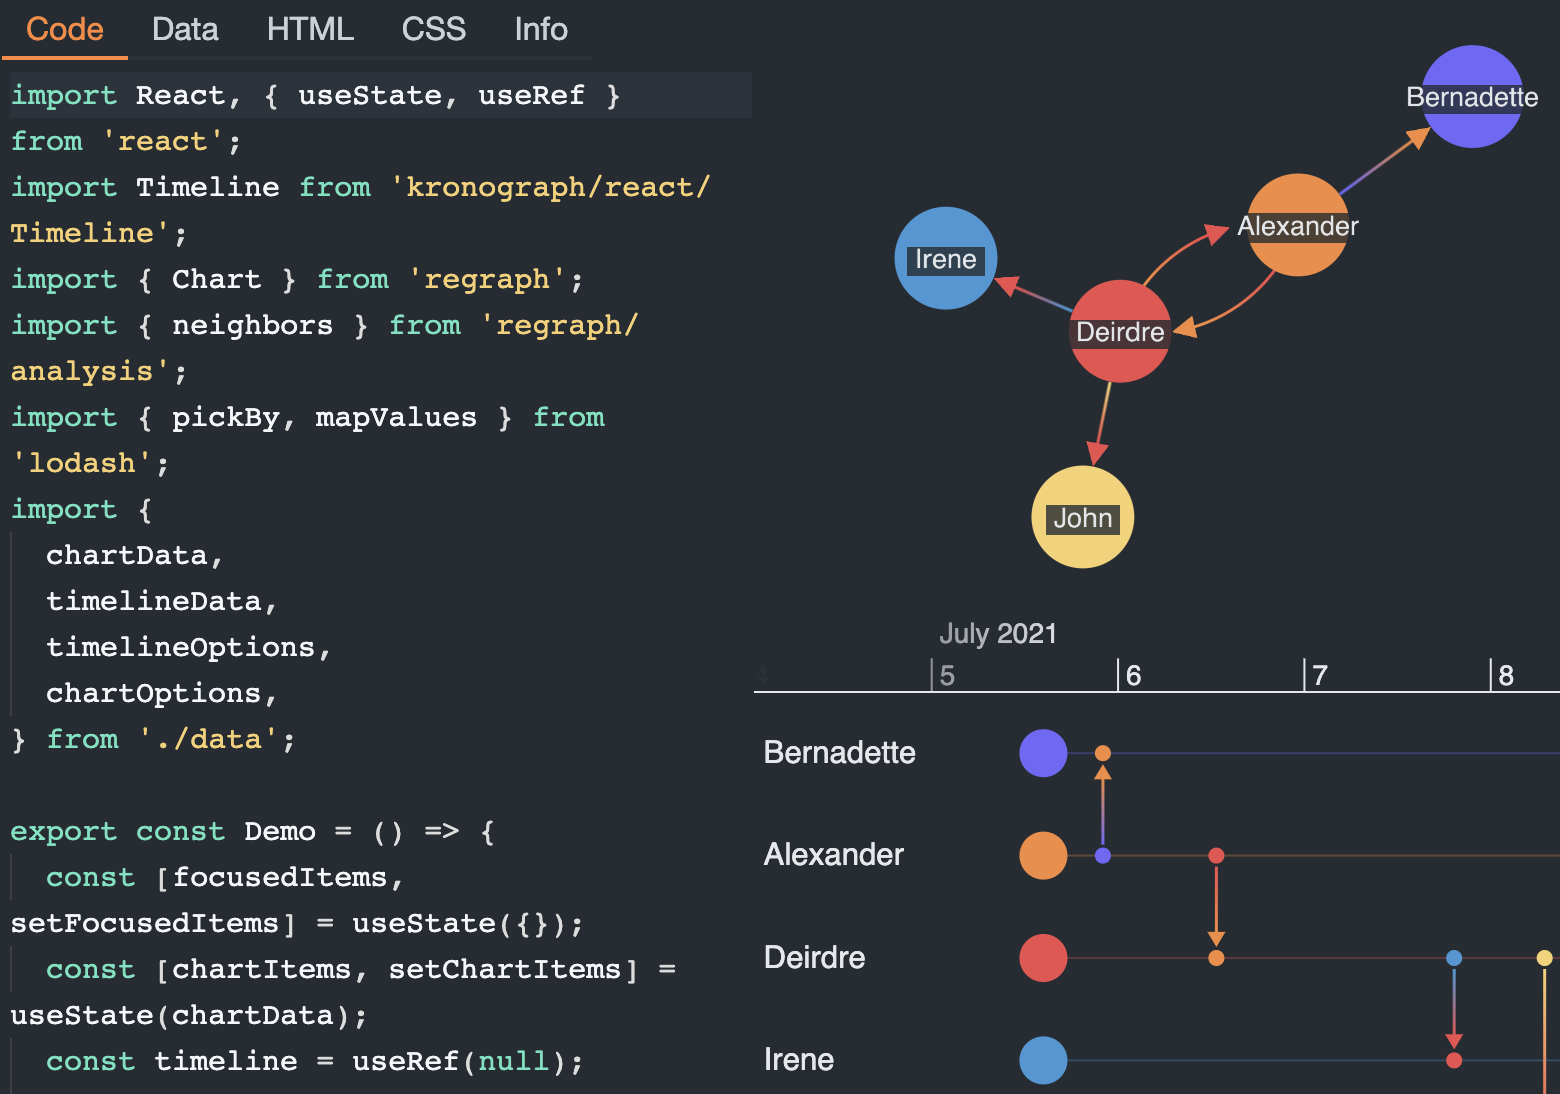Select the Alexander node in the chart

click(x=1297, y=226)
